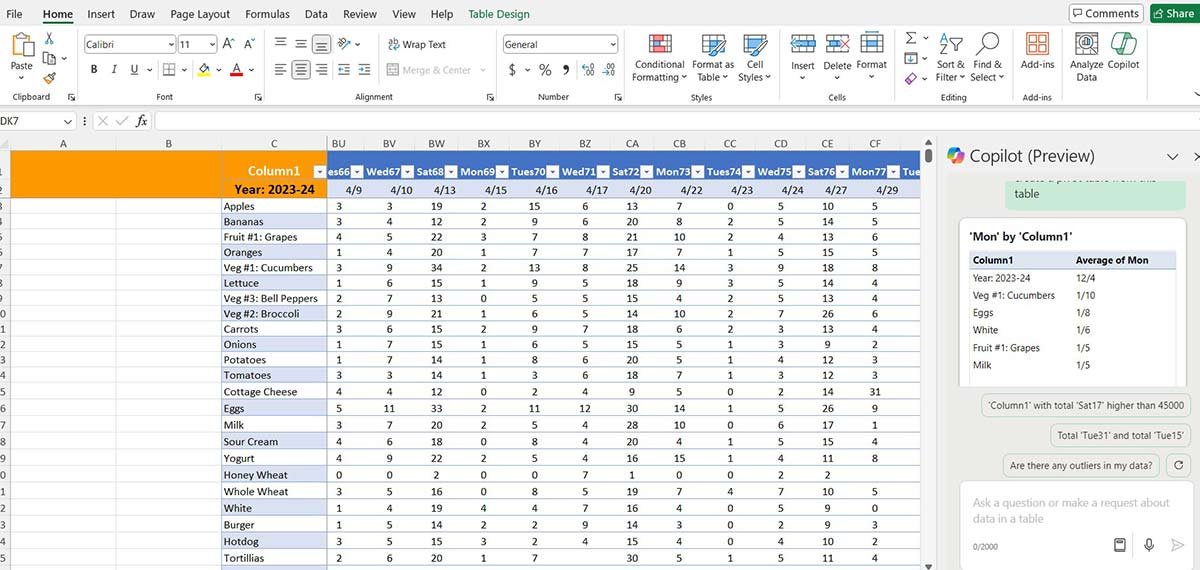Toggle Wrap Text on
The image size is (1200, 570).
[415, 45]
